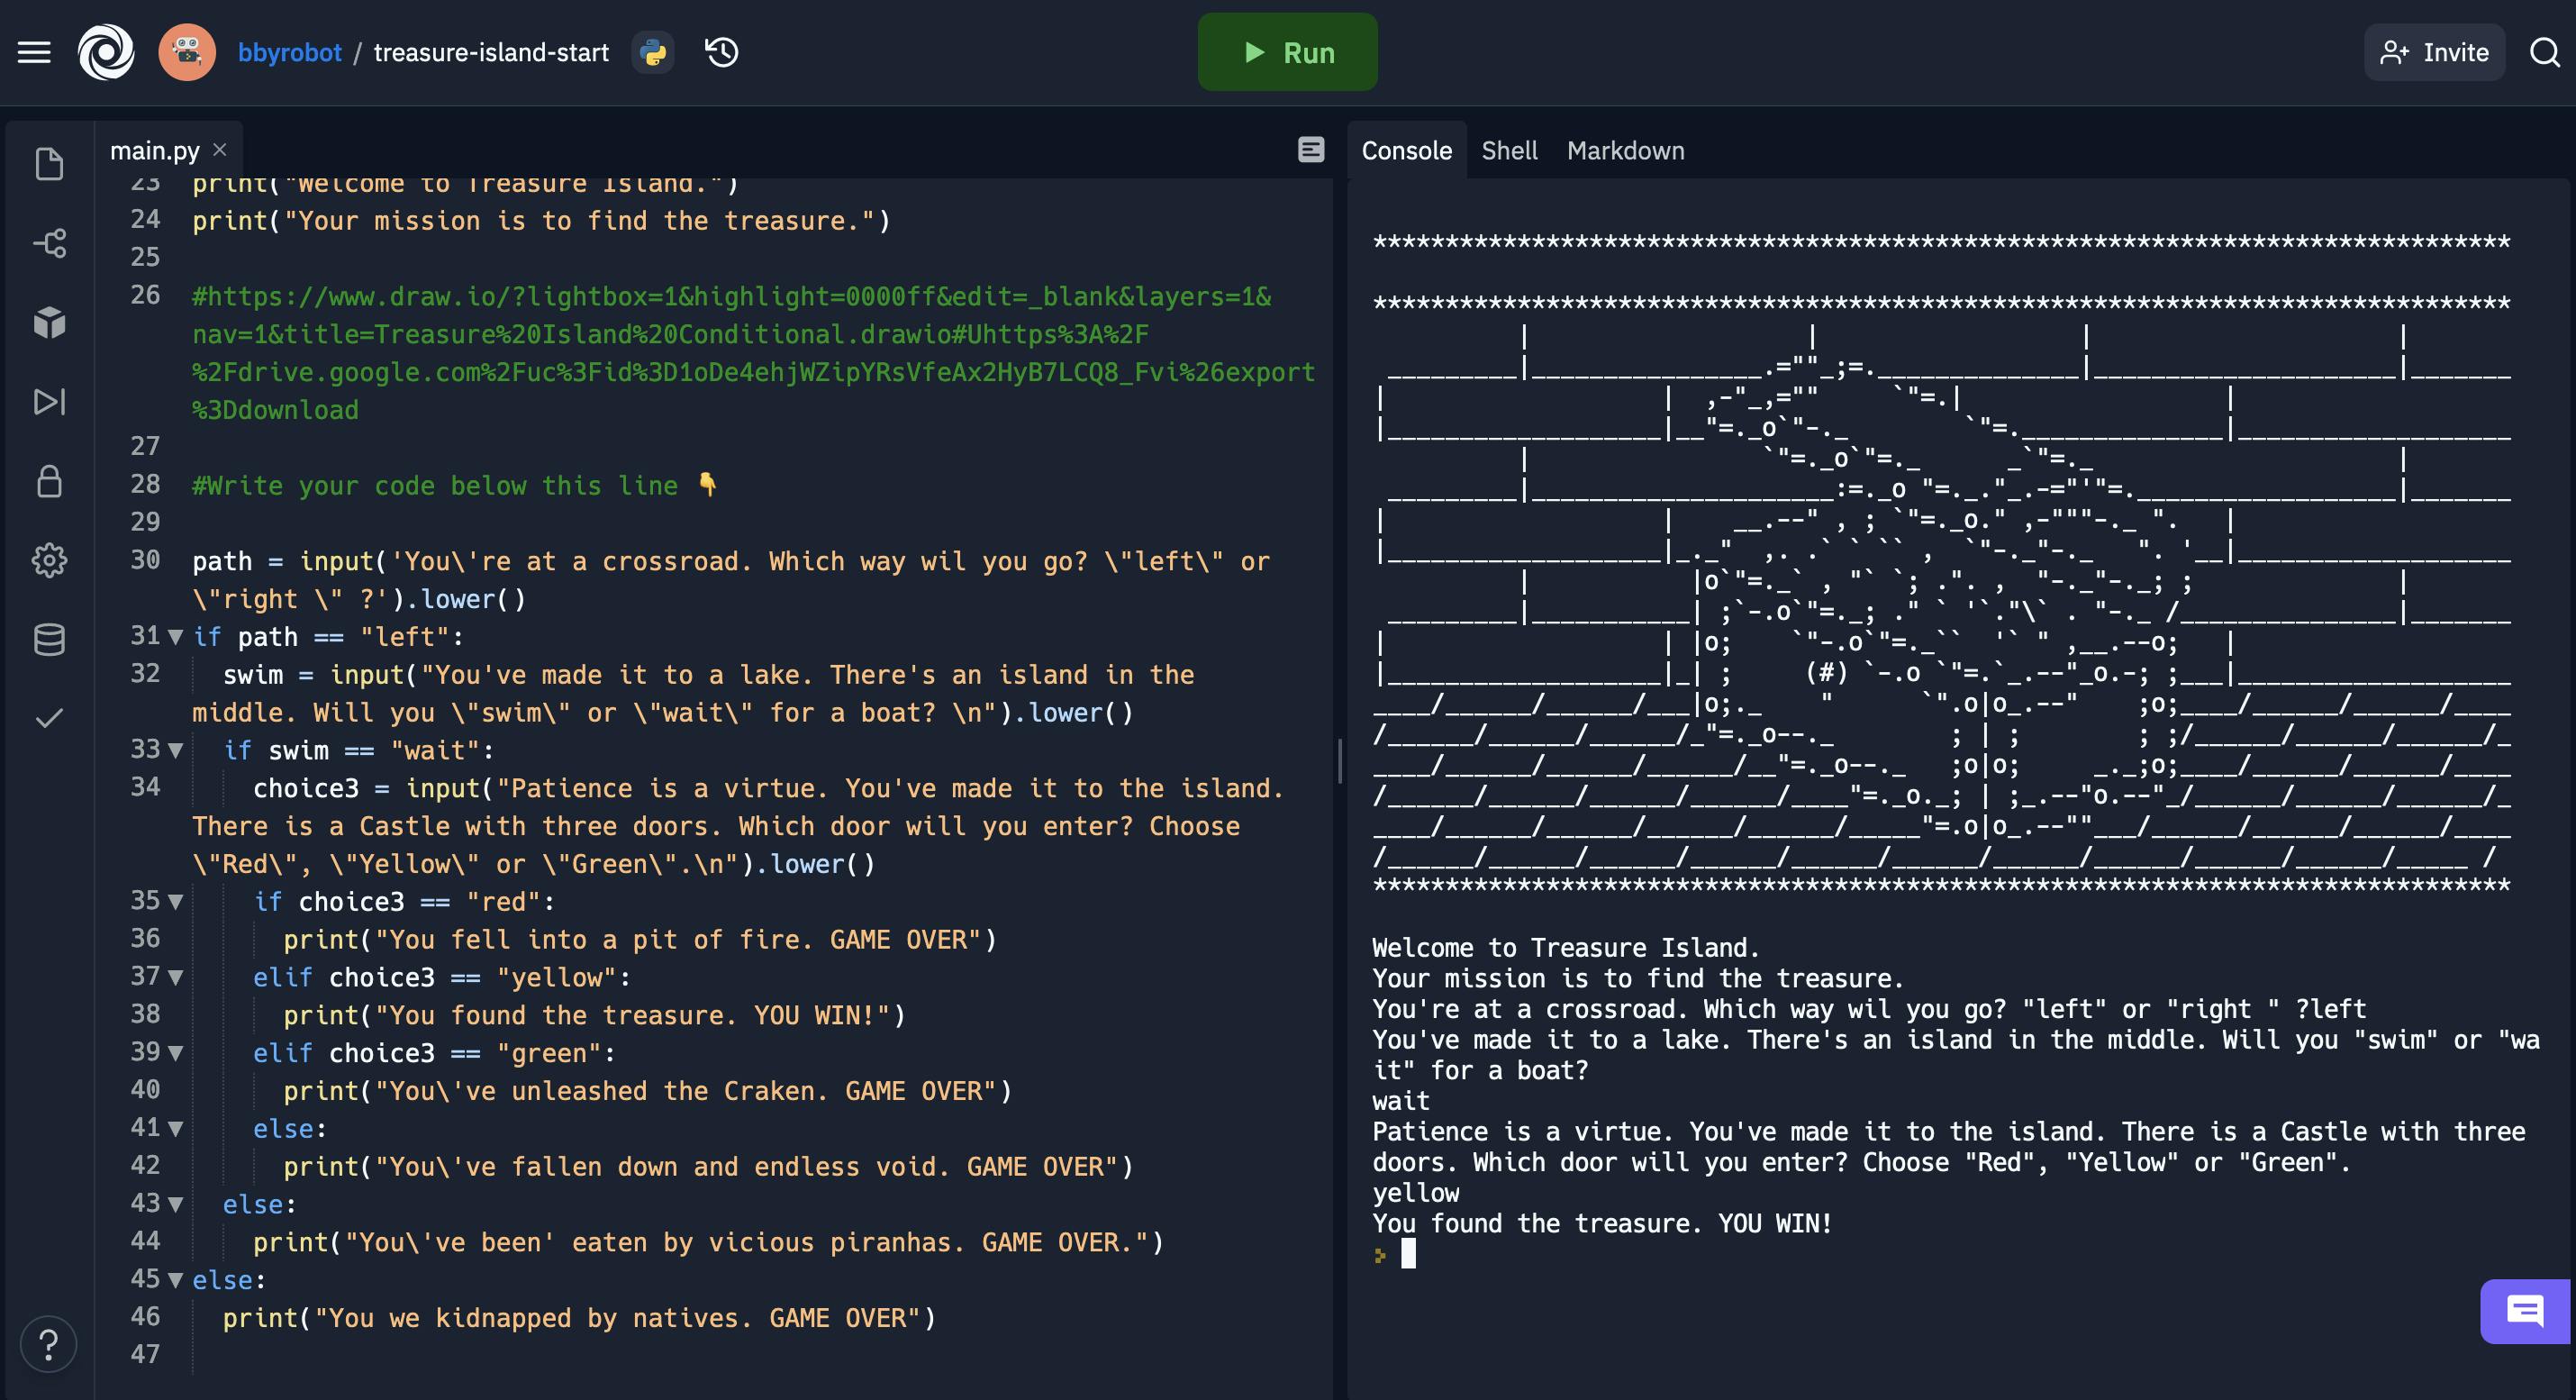This screenshot has width=2576, height=1400.
Task: Click the Console tab
Action: point(1406,149)
